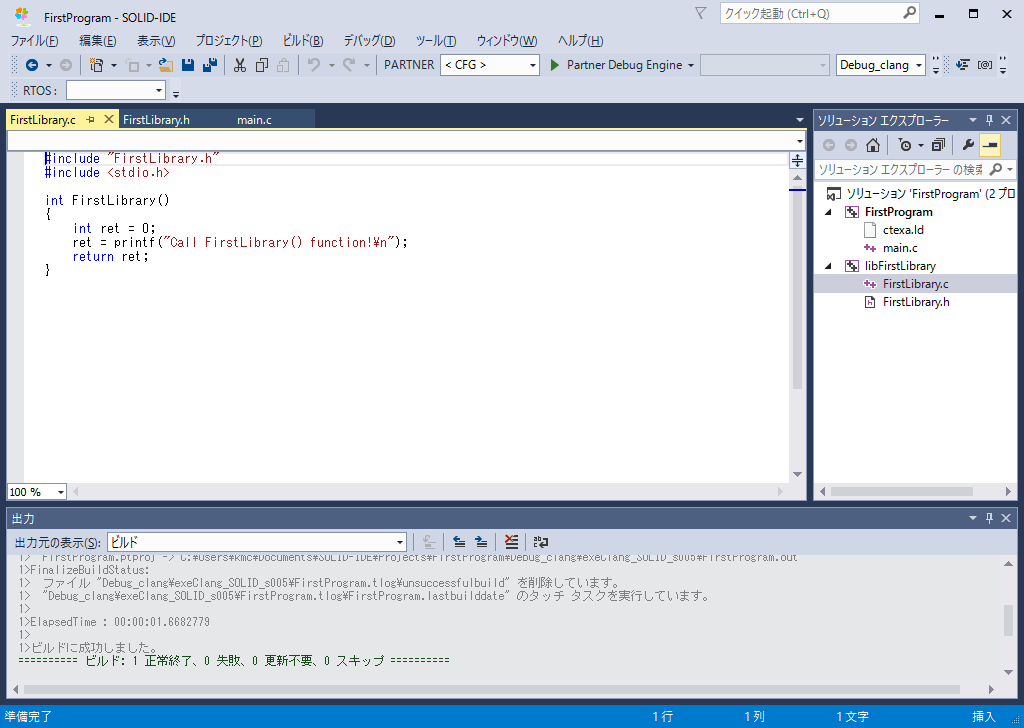This screenshot has height=728, width=1024.
Task: Click Home icon in Solution Explorer
Action: pos(873,145)
